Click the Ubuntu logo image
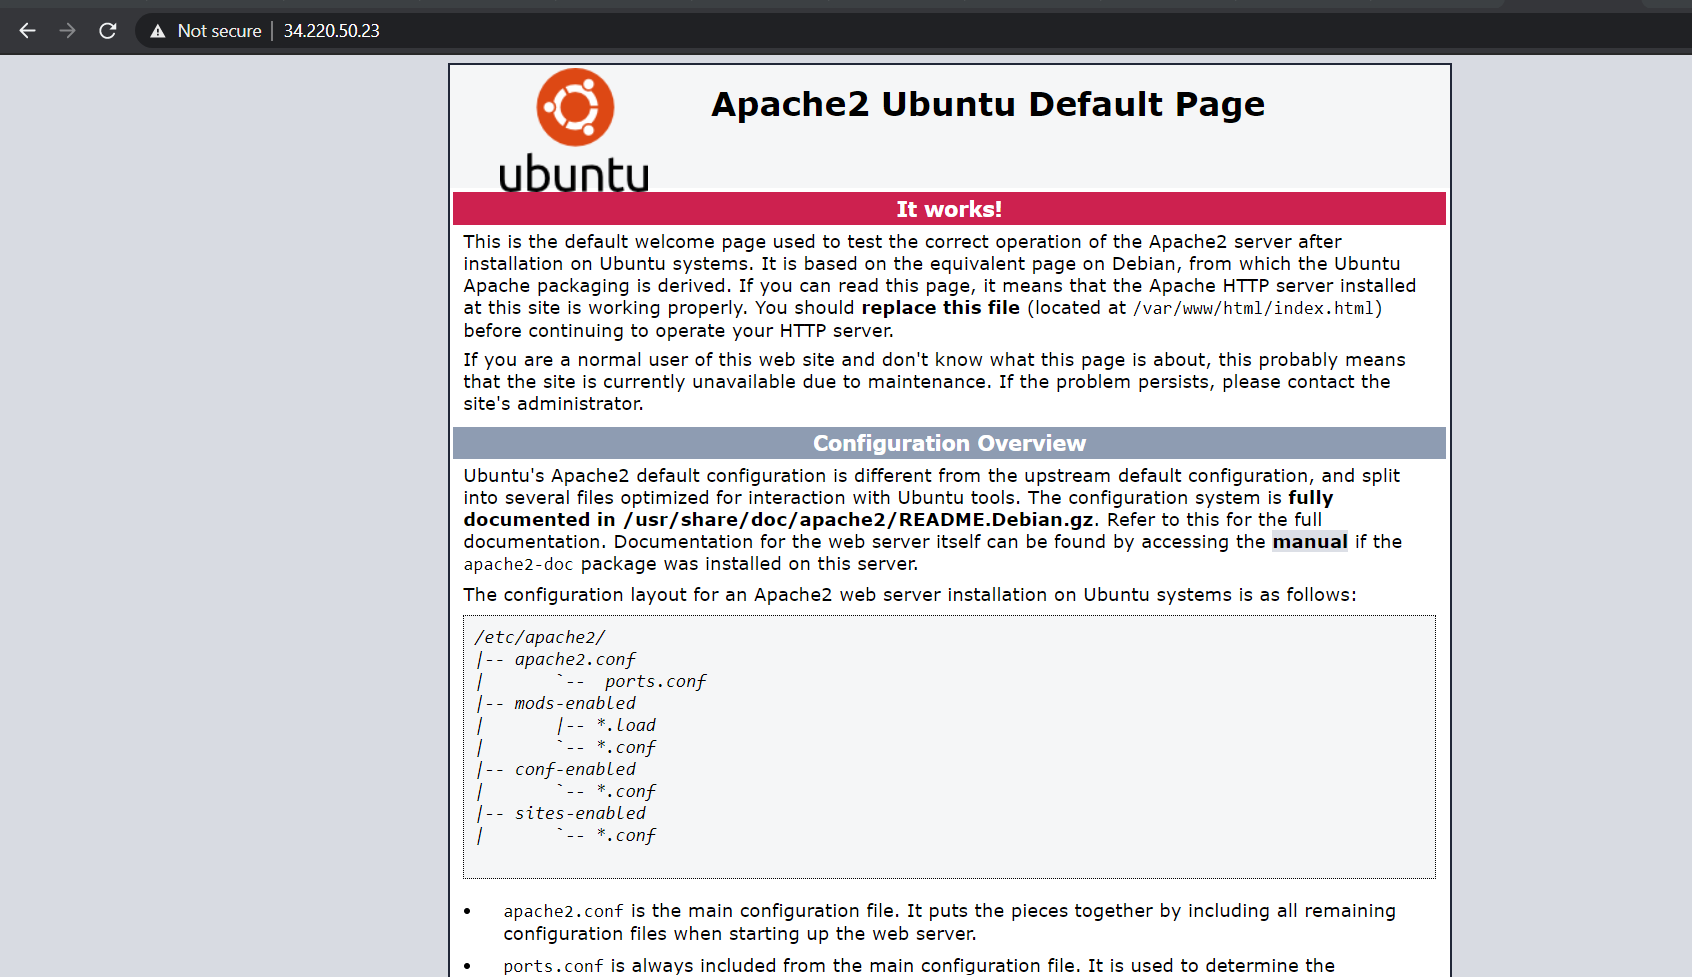1692x977 pixels. coord(574,130)
